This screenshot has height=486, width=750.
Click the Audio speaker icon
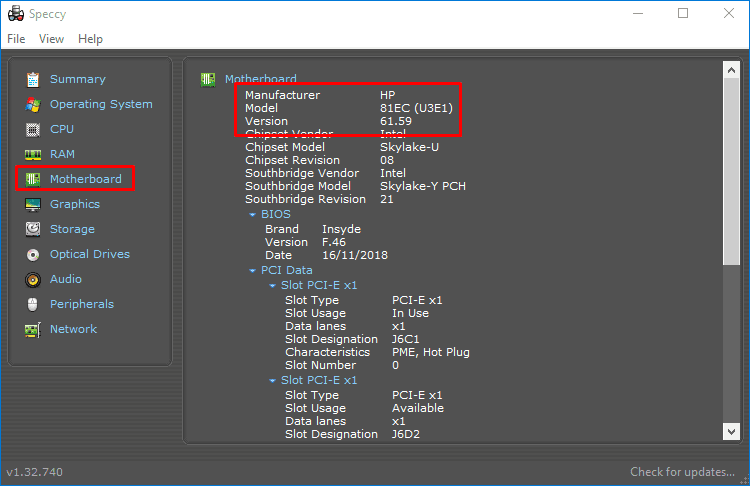pos(33,279)
